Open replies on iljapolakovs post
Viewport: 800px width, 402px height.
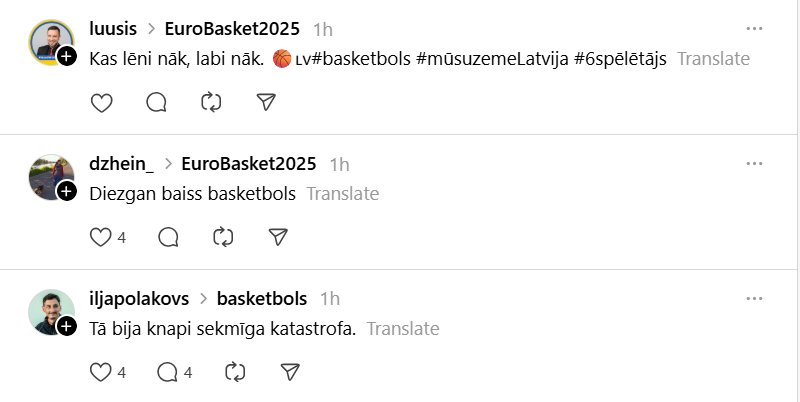coord(168,372)
